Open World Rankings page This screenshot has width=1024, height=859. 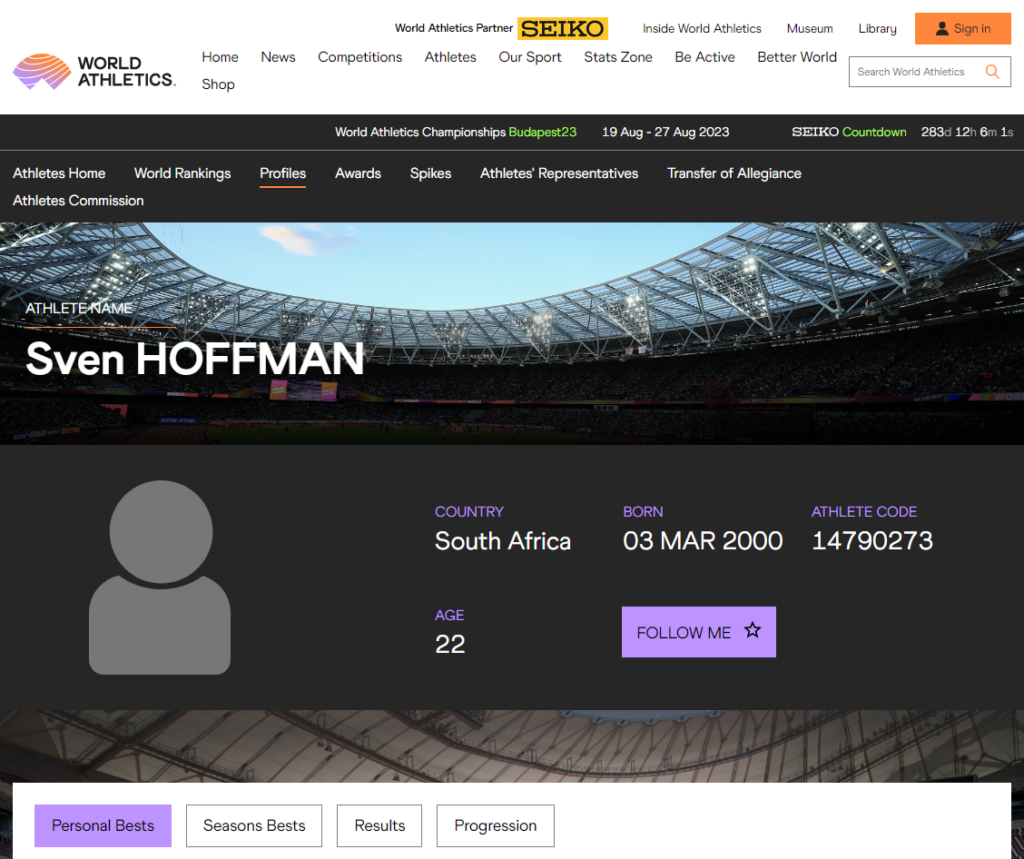pos(182,173)
